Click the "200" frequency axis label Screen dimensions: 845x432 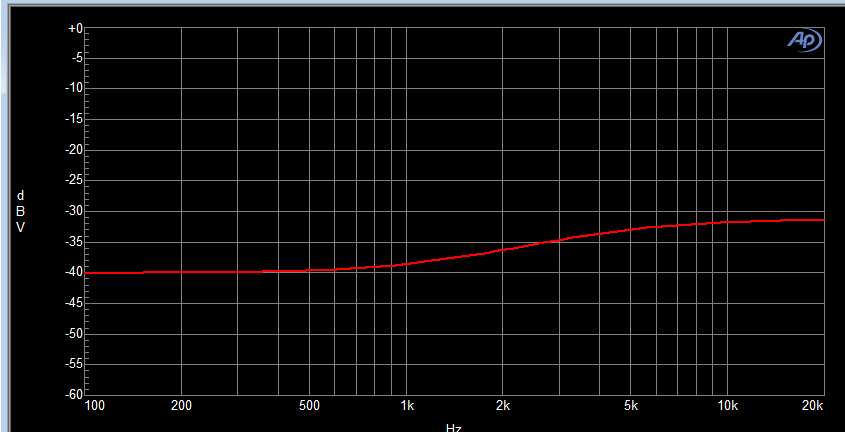(181, 405)
